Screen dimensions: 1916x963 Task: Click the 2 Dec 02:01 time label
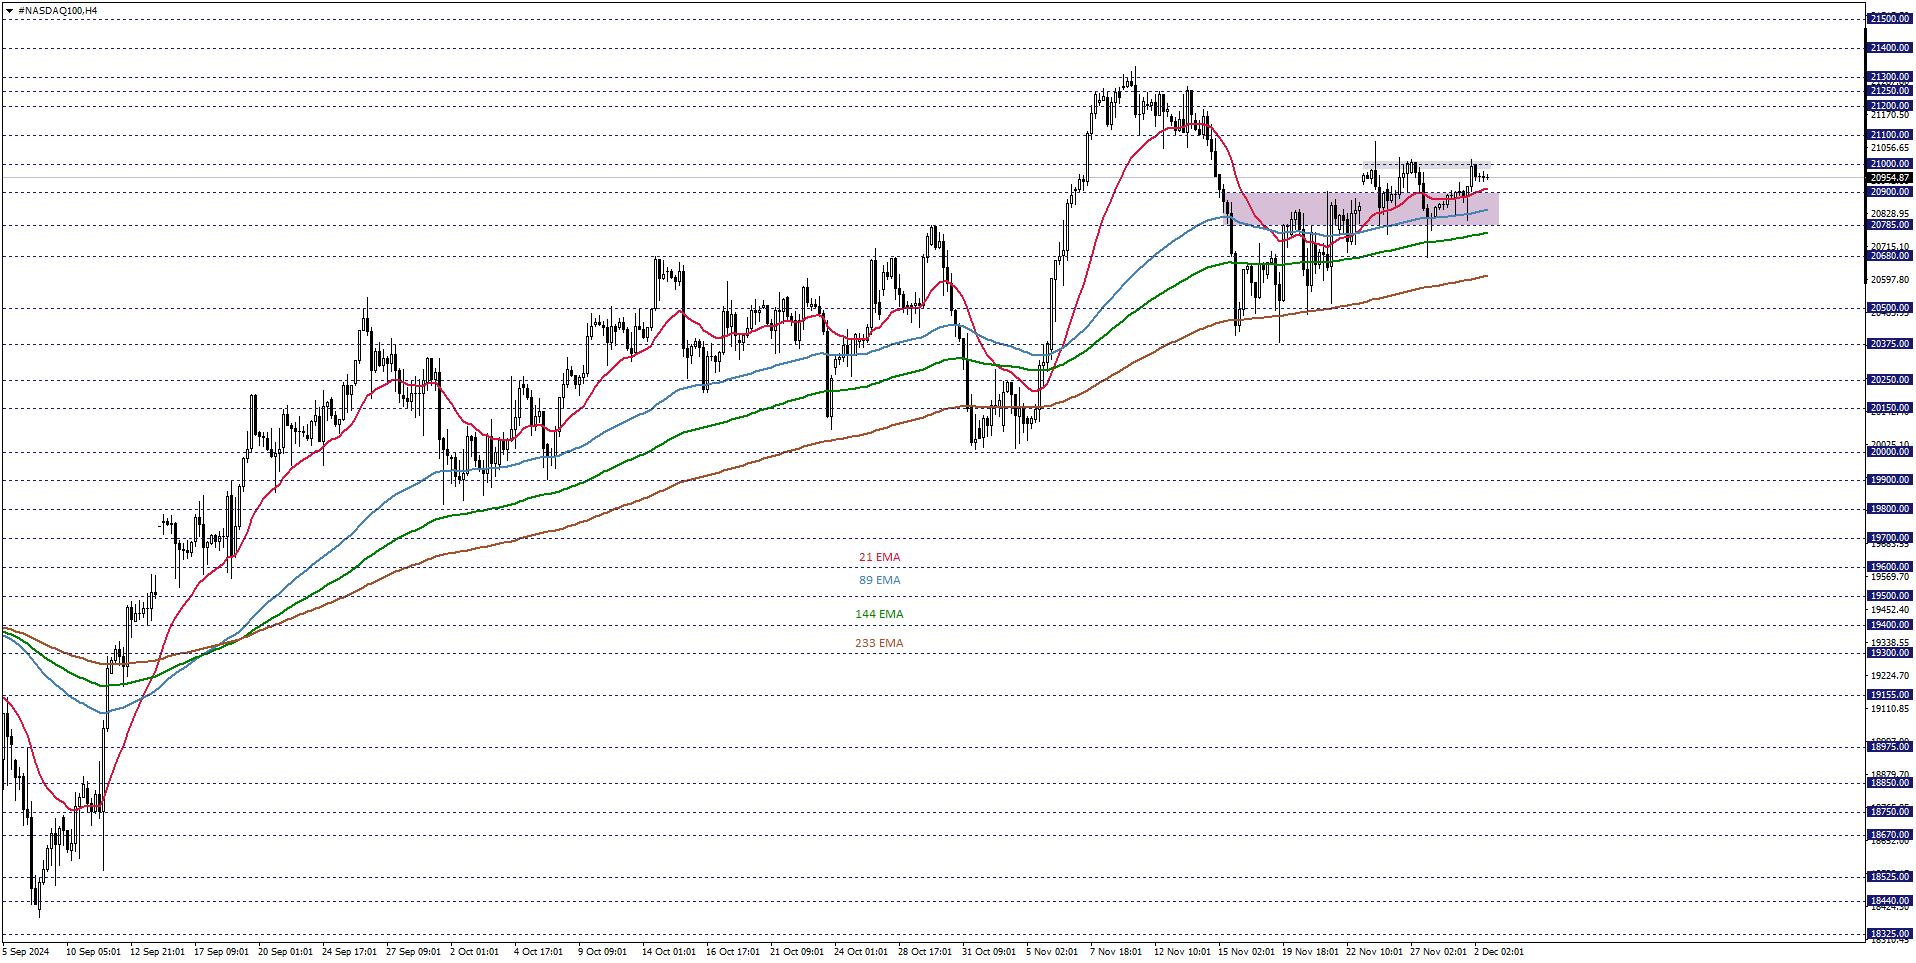pyautogui.click(x=1498, y=951)
